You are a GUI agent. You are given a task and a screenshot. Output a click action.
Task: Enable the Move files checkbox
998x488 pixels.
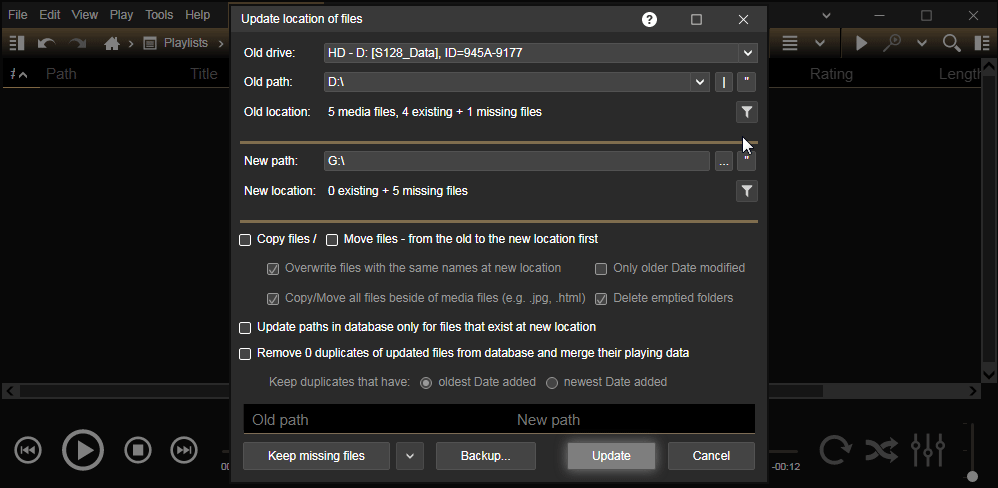(332, 240)
